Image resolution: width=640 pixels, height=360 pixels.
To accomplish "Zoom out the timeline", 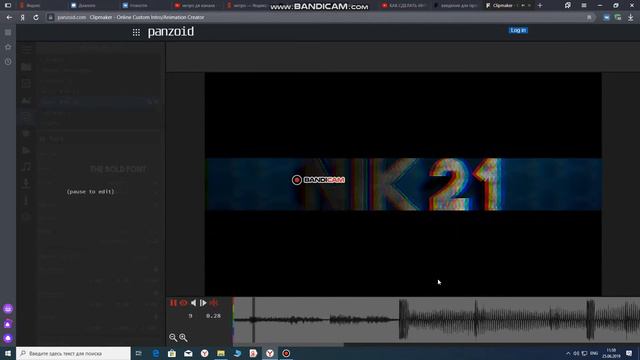I will [173, 337].
